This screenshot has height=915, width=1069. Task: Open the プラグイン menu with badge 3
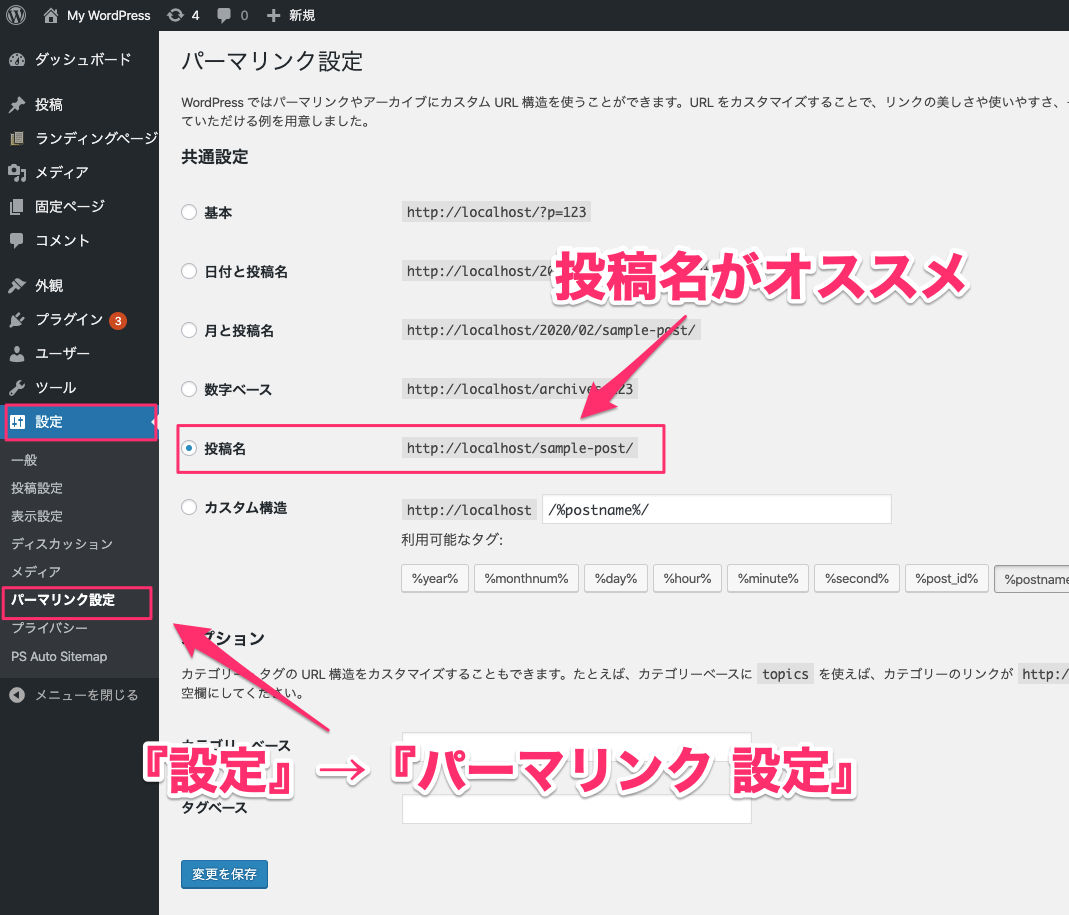tap(69, 320)
